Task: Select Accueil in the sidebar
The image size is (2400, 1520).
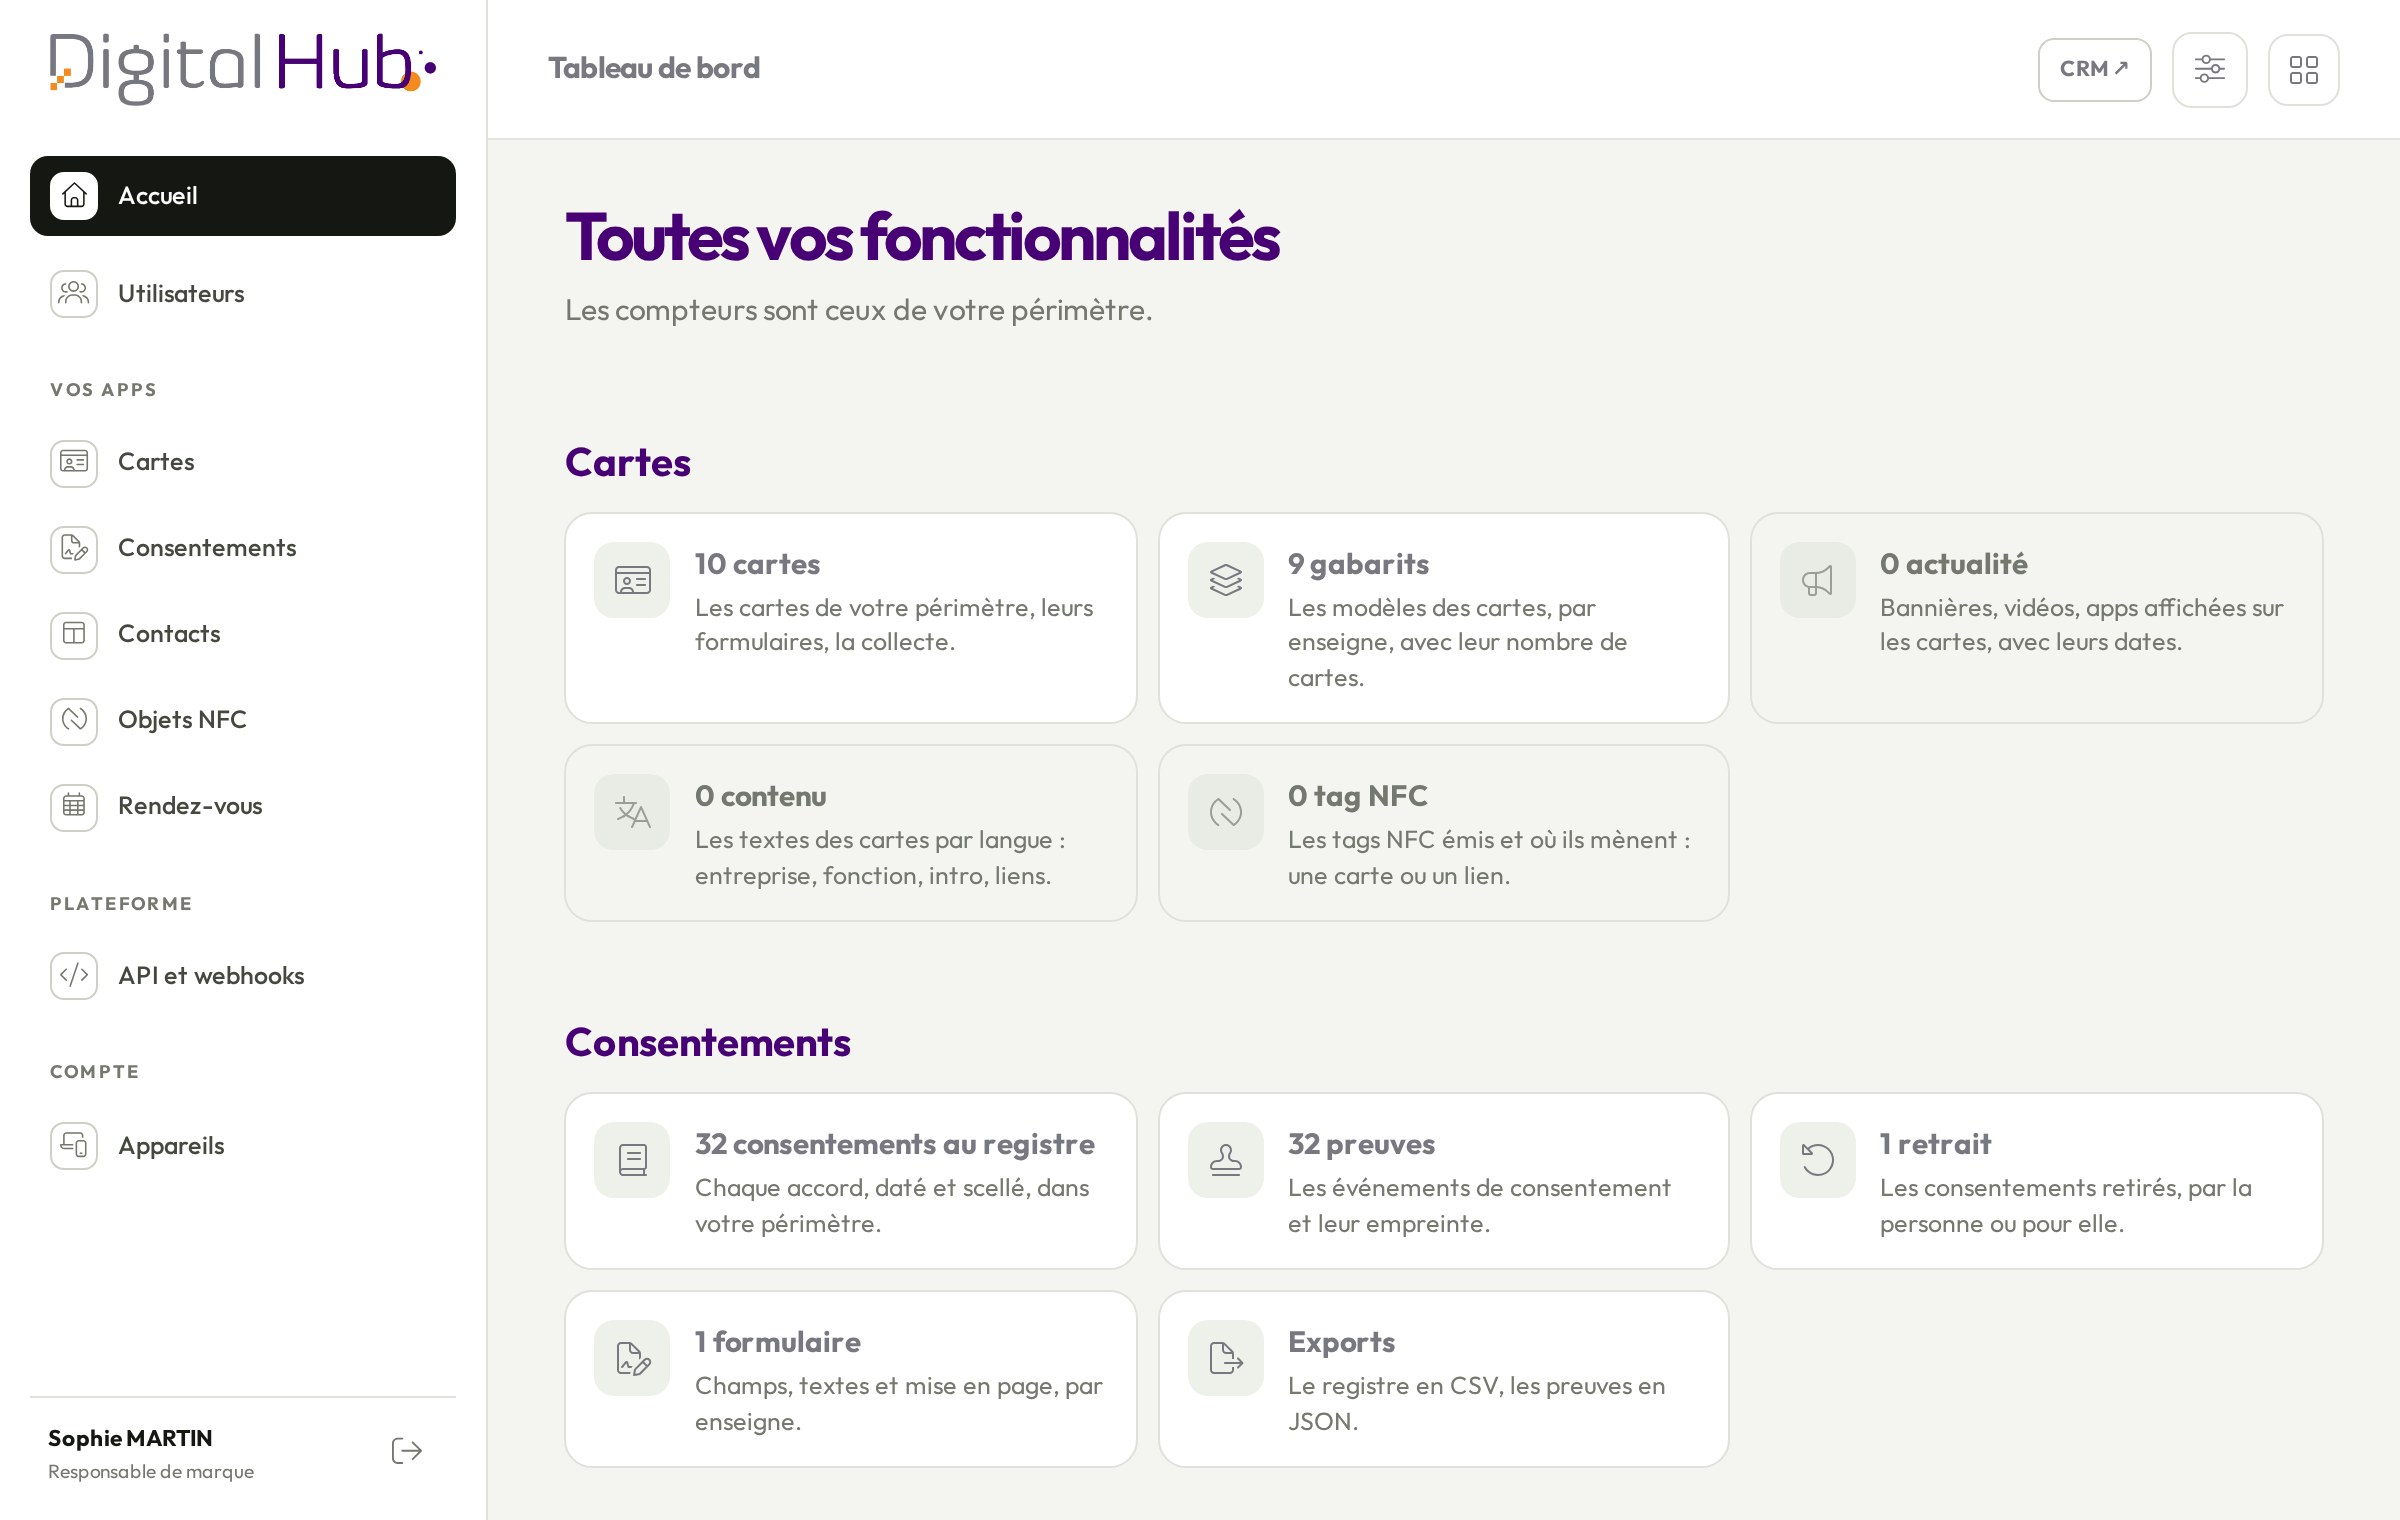Action: coord(243,196)
